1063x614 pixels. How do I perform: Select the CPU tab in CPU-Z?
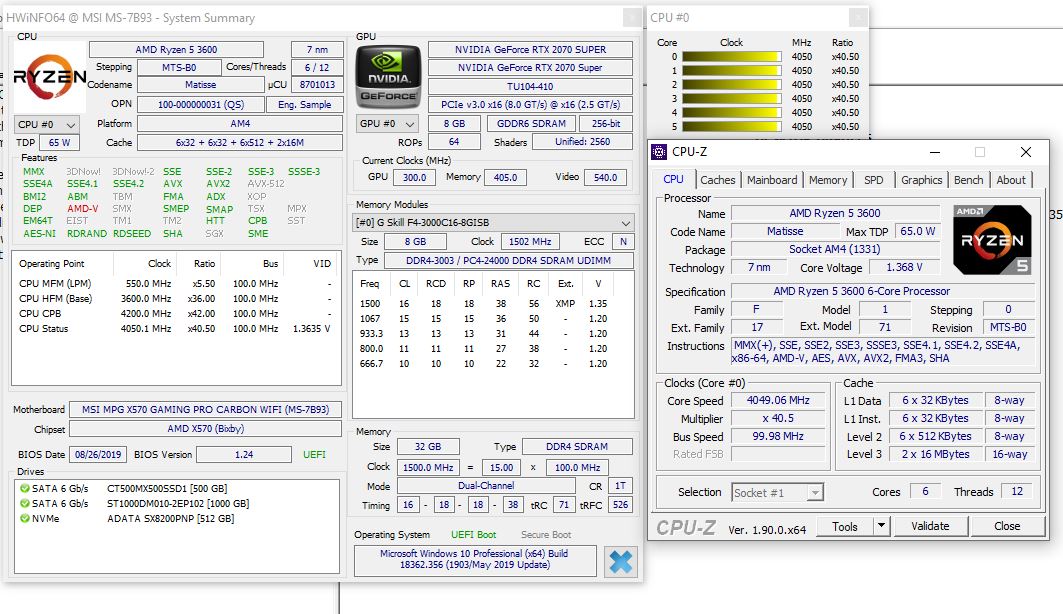coord(673,179)
